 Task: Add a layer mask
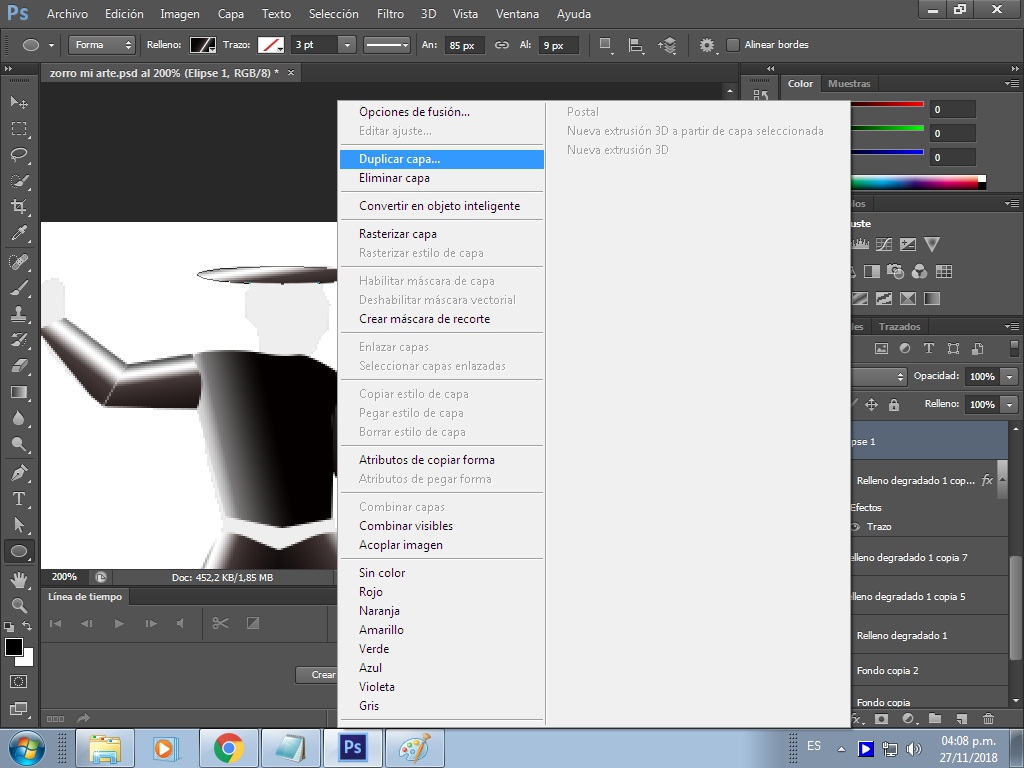(x=882, y=718)
